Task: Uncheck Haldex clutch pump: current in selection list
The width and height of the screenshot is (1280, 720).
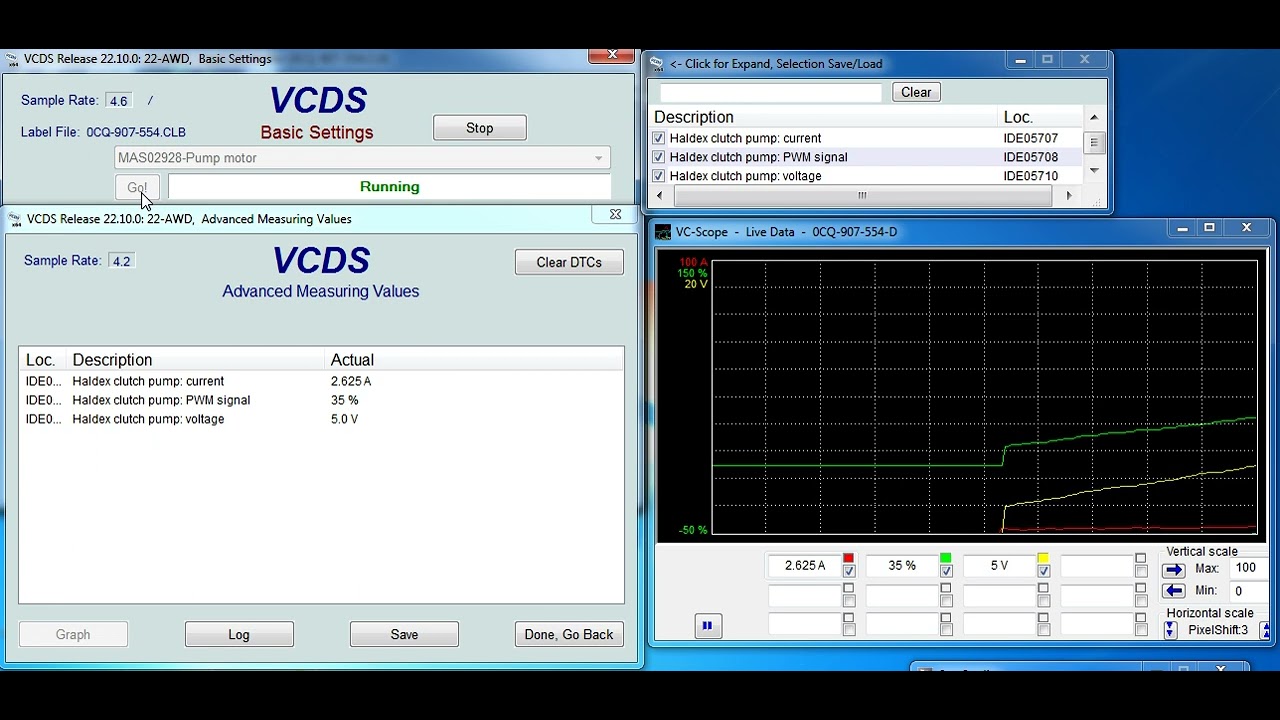Action: [x=658, y=139]
